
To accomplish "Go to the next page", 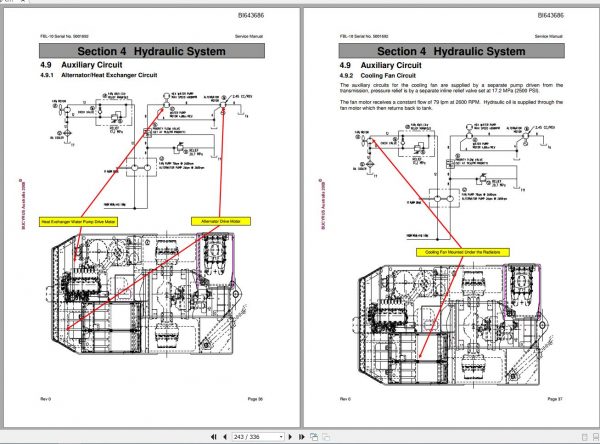I will [290, 437].
